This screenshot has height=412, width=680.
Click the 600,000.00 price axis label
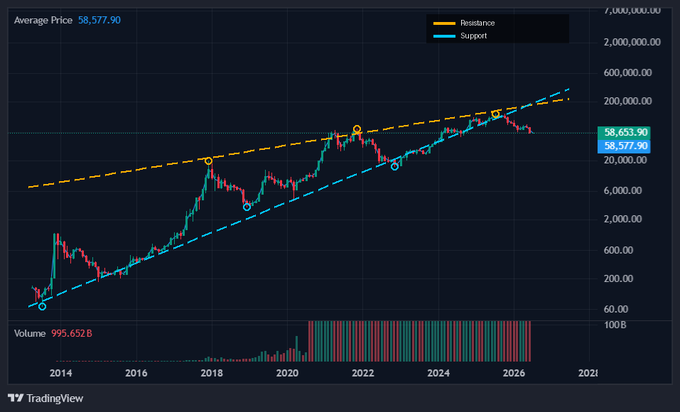628,73
